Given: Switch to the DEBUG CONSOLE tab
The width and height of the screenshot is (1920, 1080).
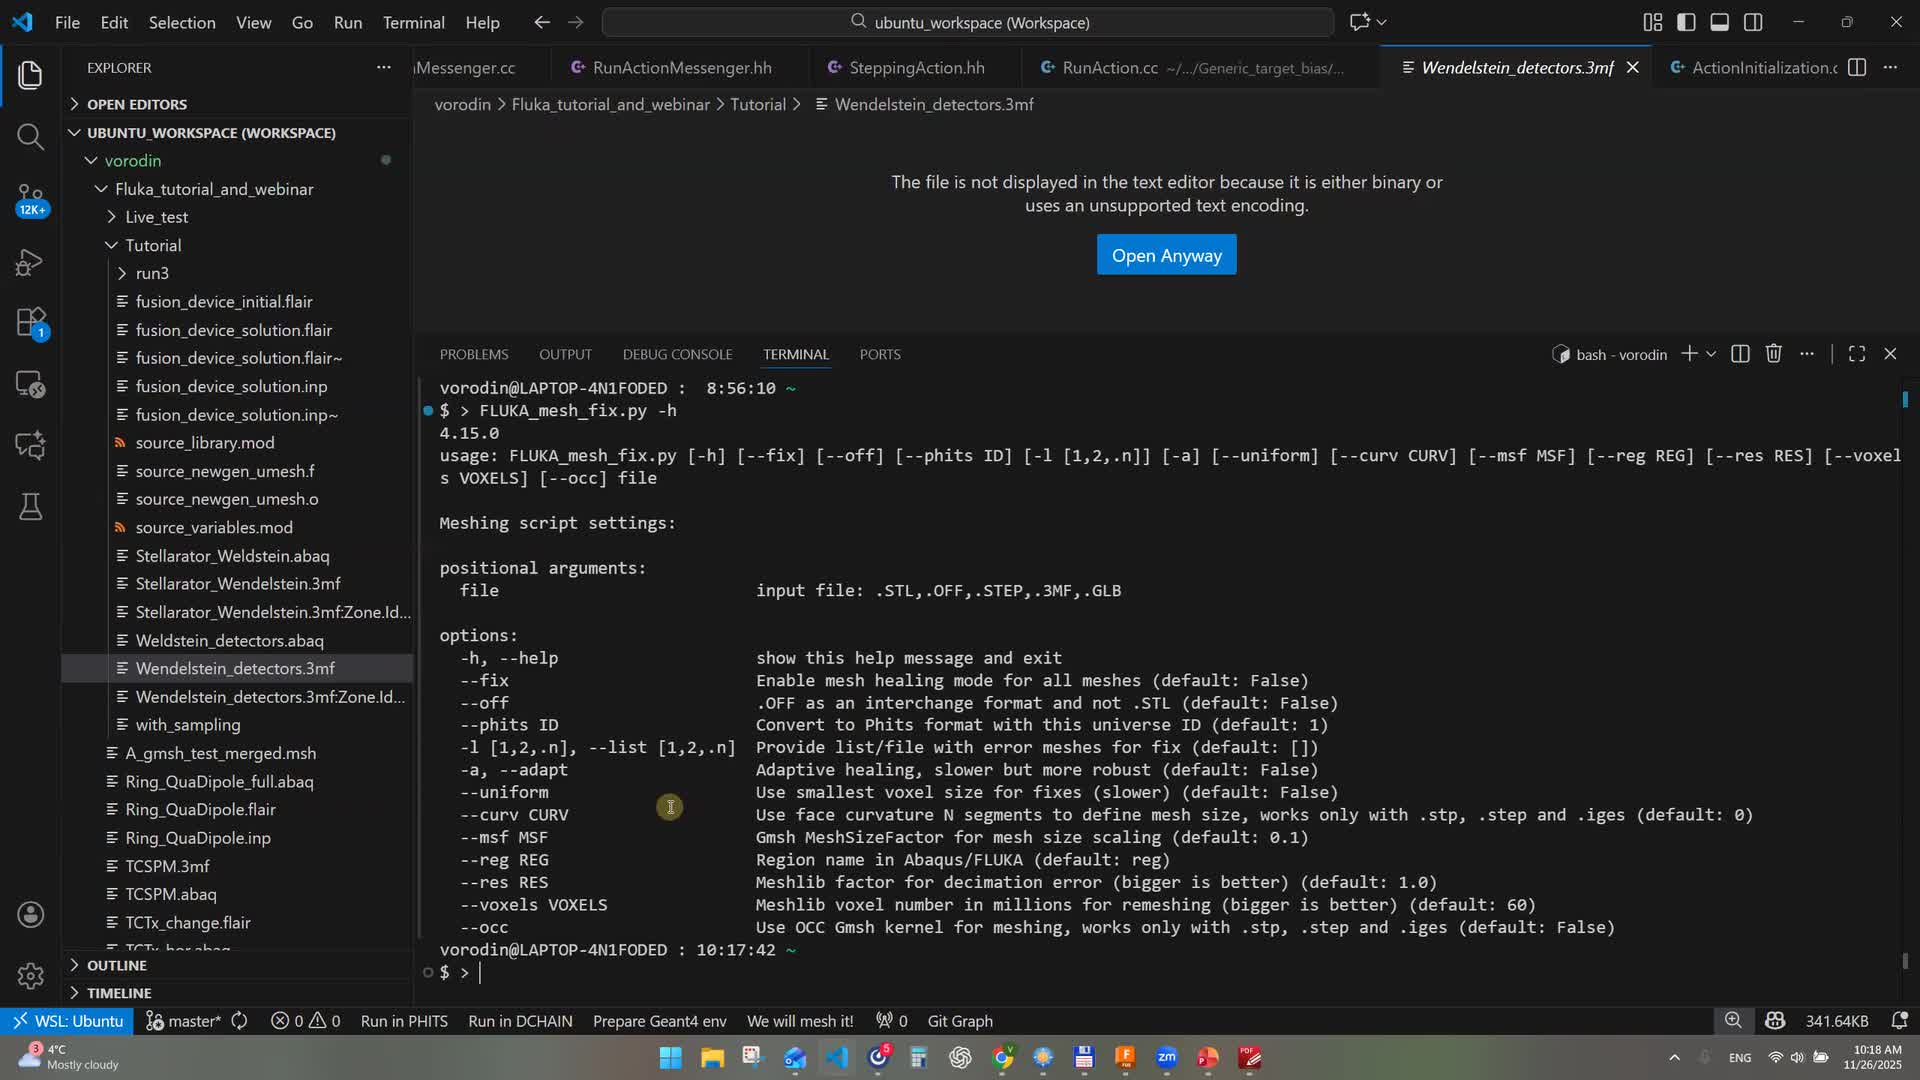Looking at the screenshot, I should tap(677, 354).
